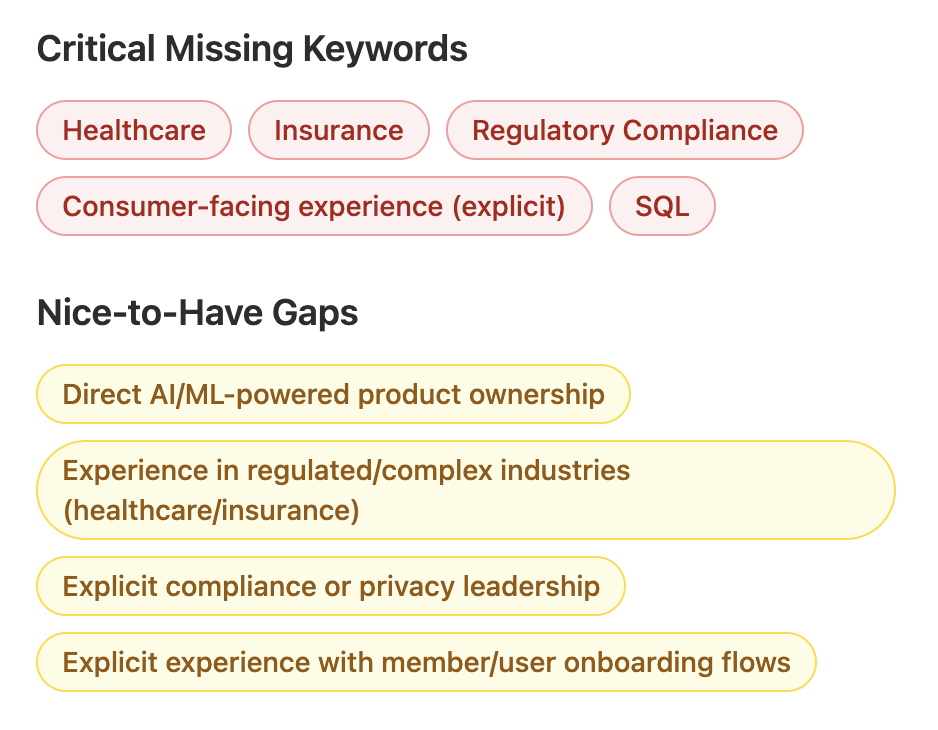
Task: Choose the Regulatory Compliance keyword tag
Action: pyautogui.click(x=625, y=130)
